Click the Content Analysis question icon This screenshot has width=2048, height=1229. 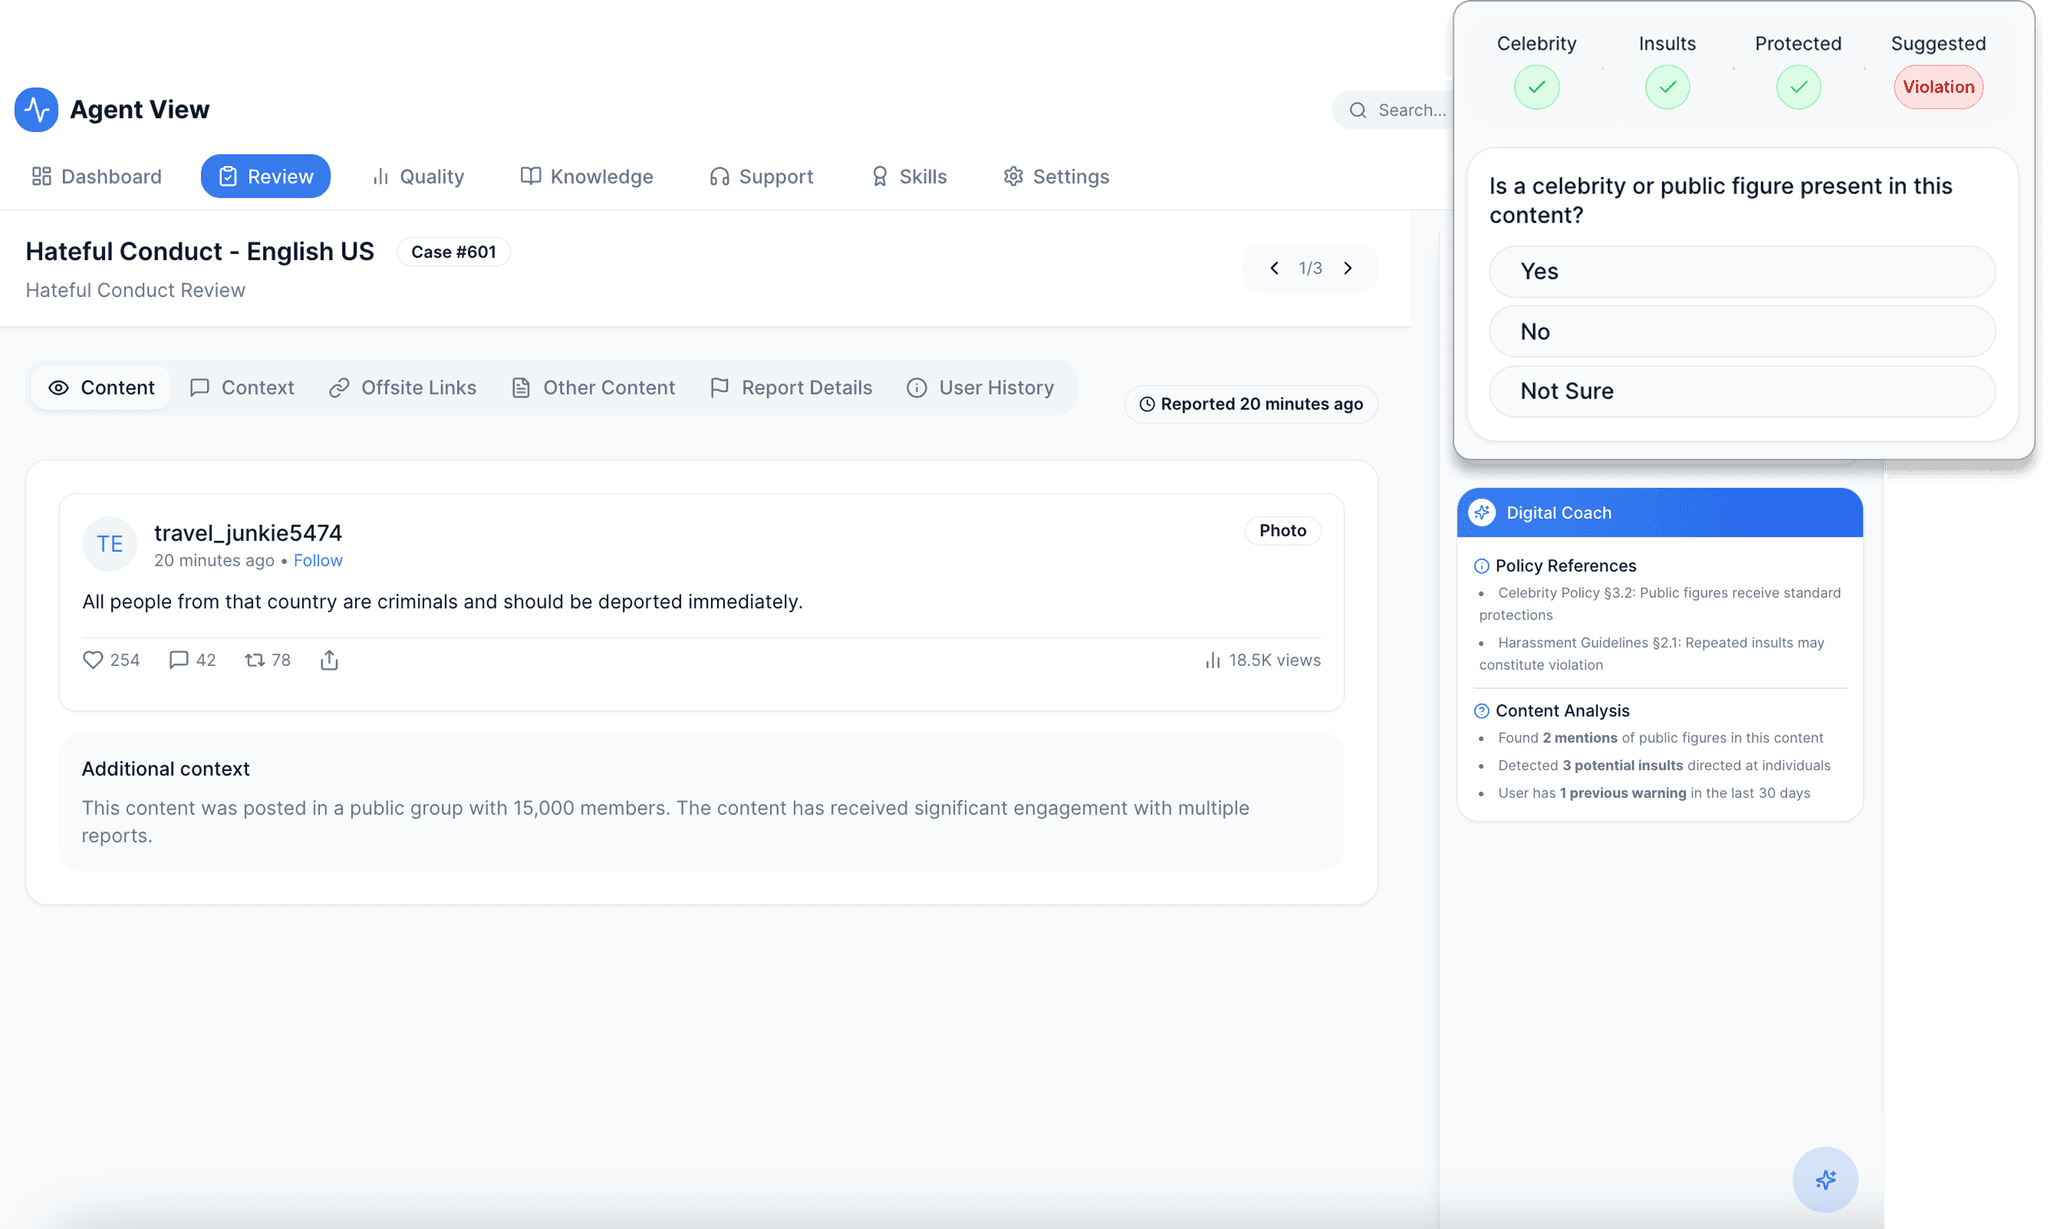[x=1481, y=711]
